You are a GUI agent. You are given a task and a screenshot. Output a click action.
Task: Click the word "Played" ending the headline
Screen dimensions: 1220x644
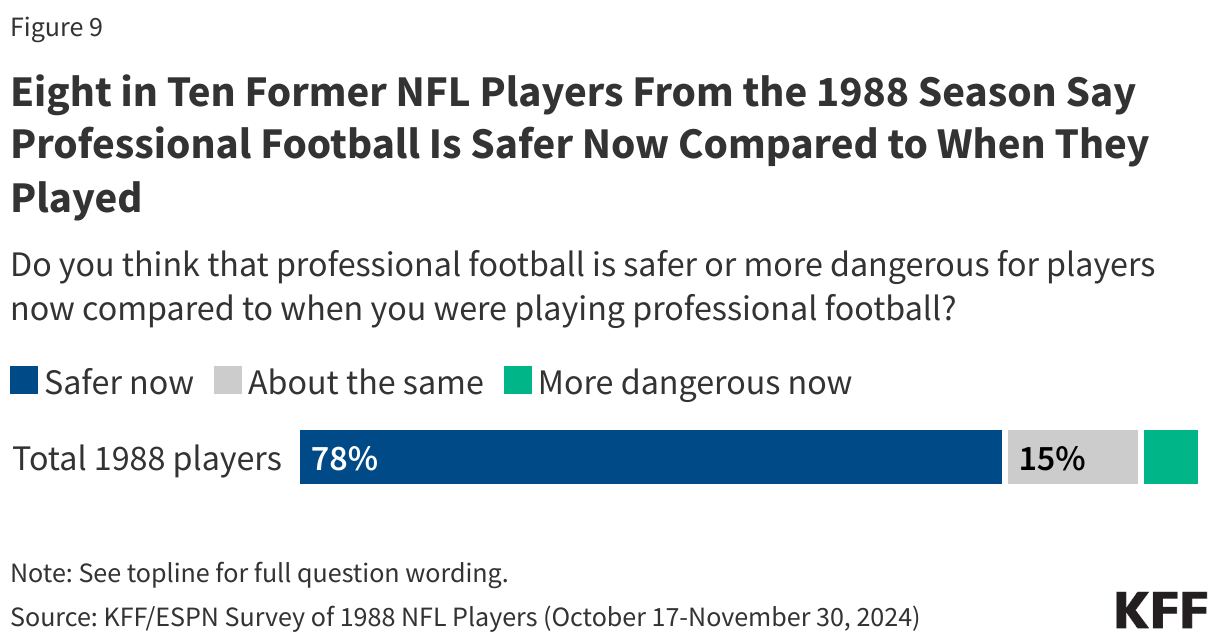(76, 198)
